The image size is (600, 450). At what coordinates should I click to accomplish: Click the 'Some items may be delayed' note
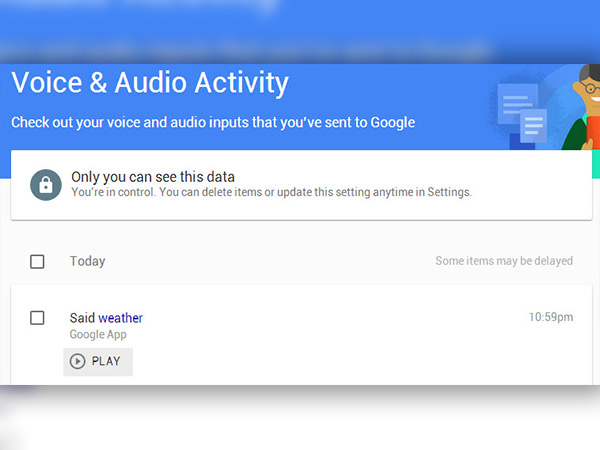(x=503, y=261)
